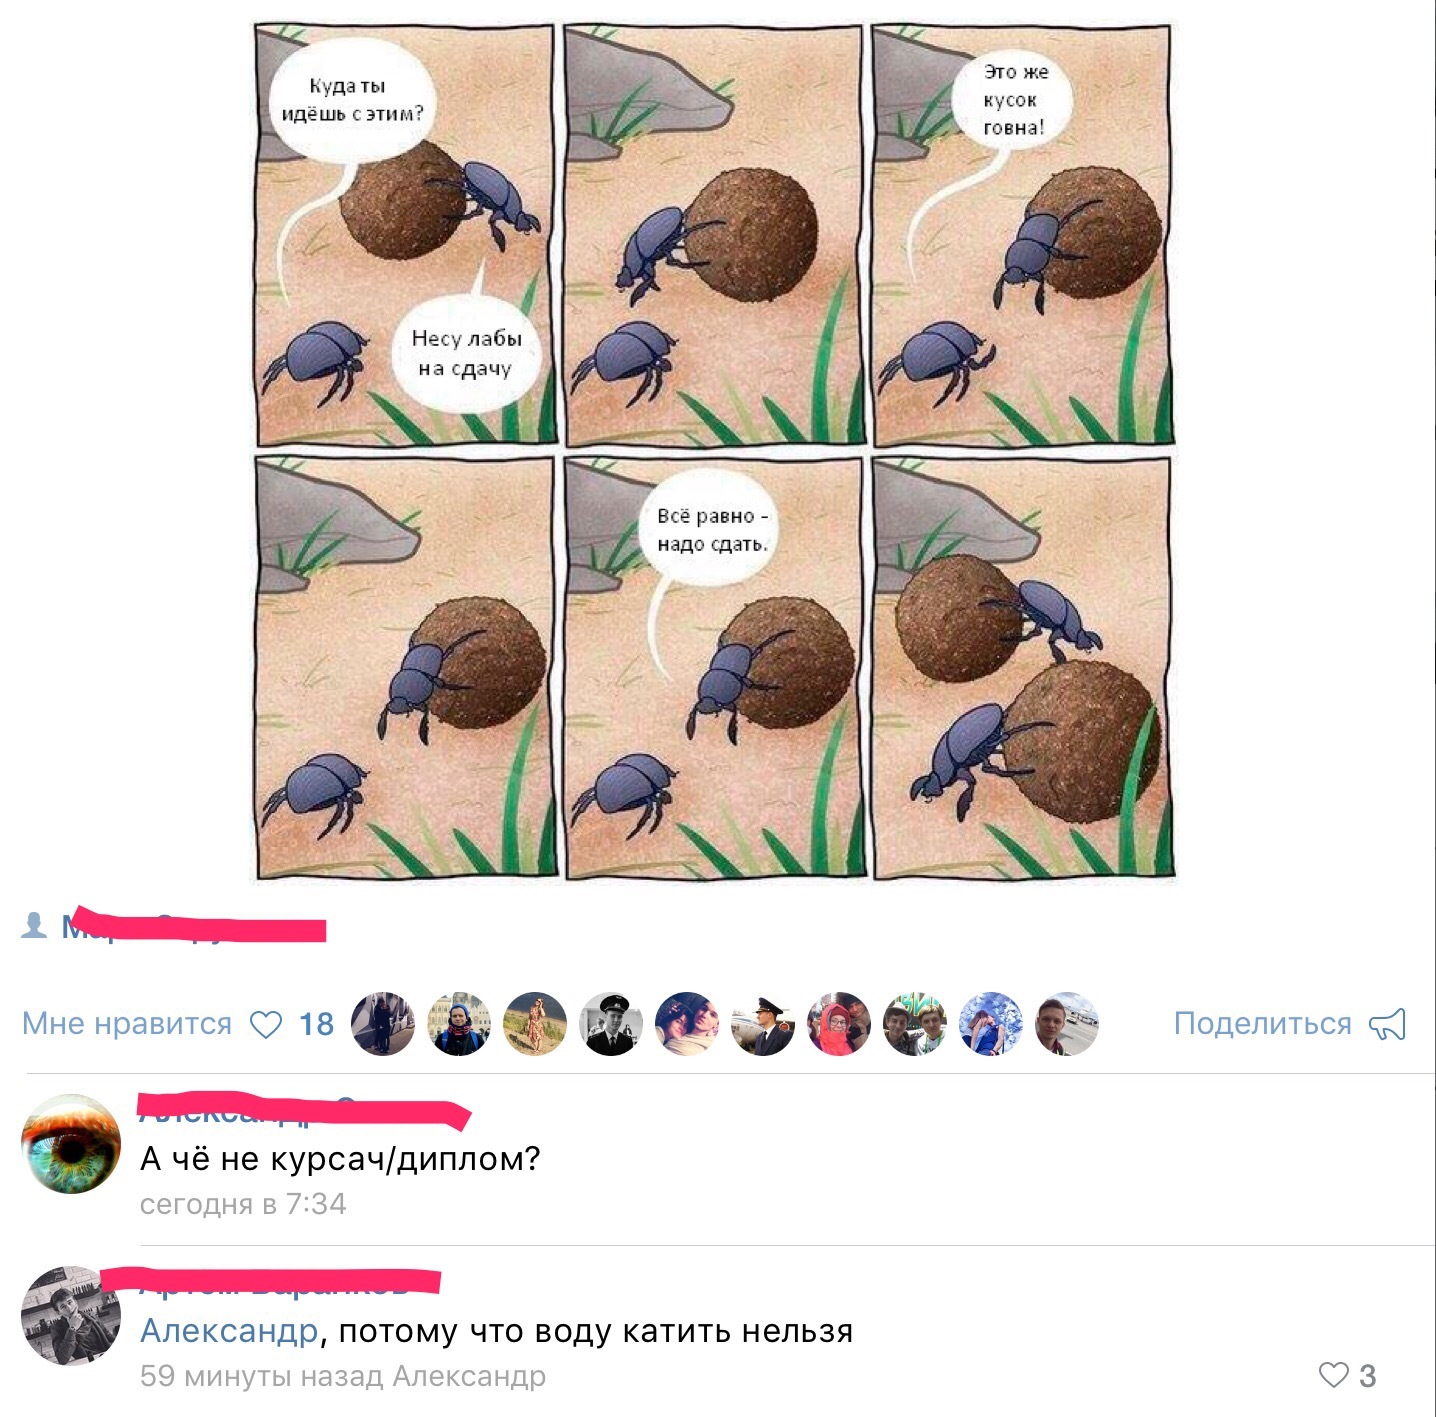Open the first liker avatar after 18

[x=383, y=1024]
